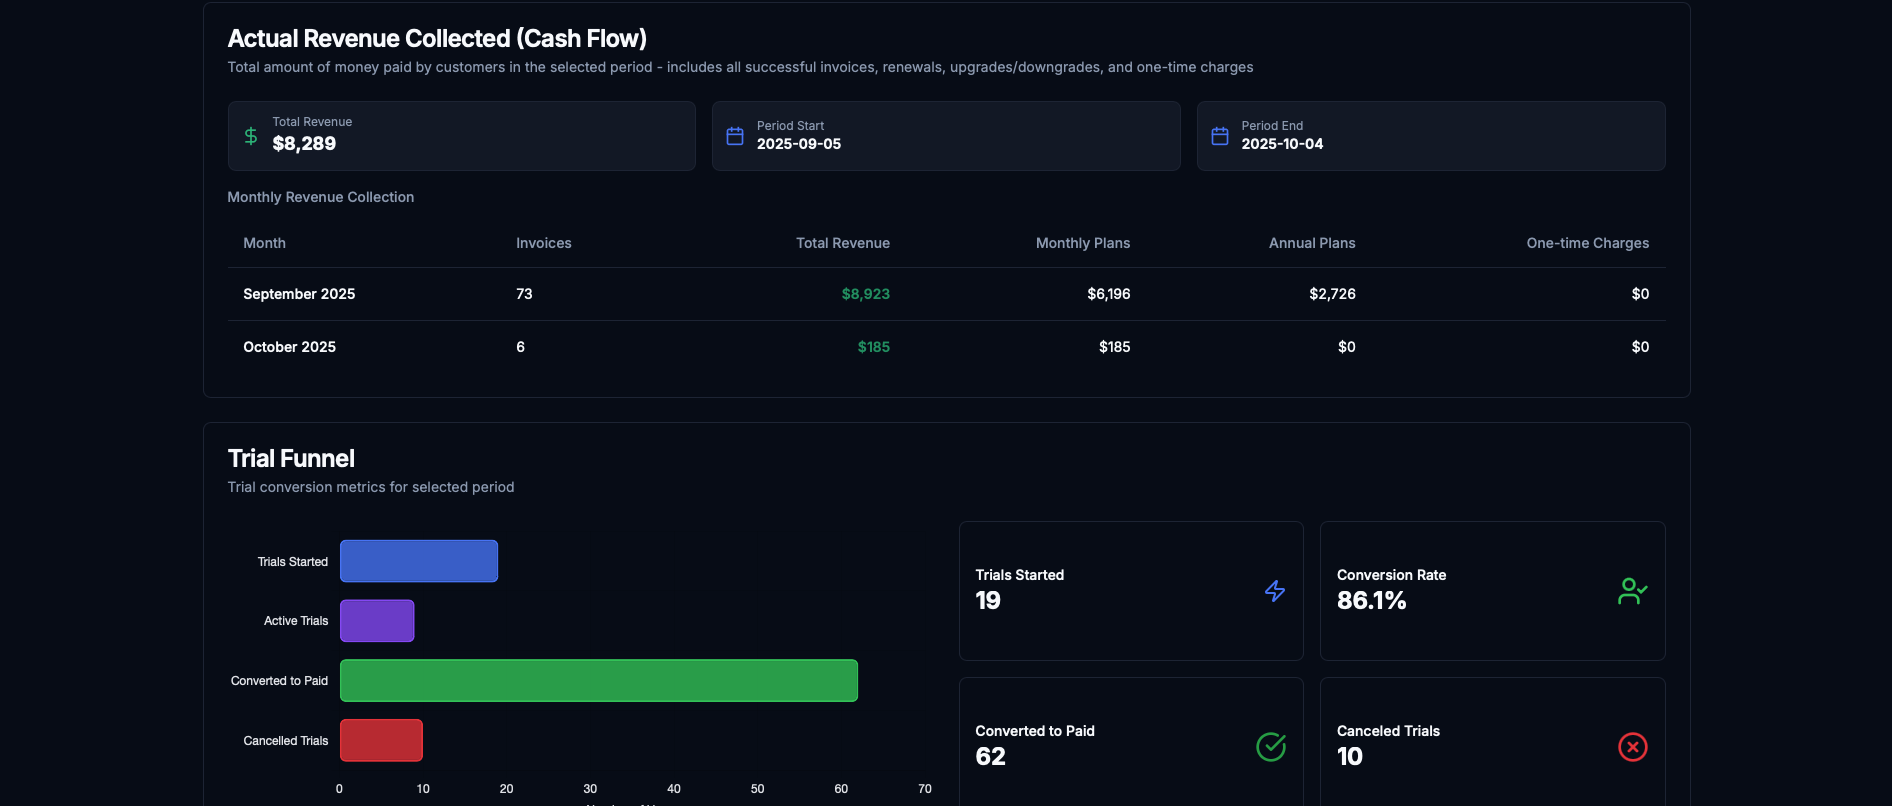Click the Month column header

pos(265,243)
